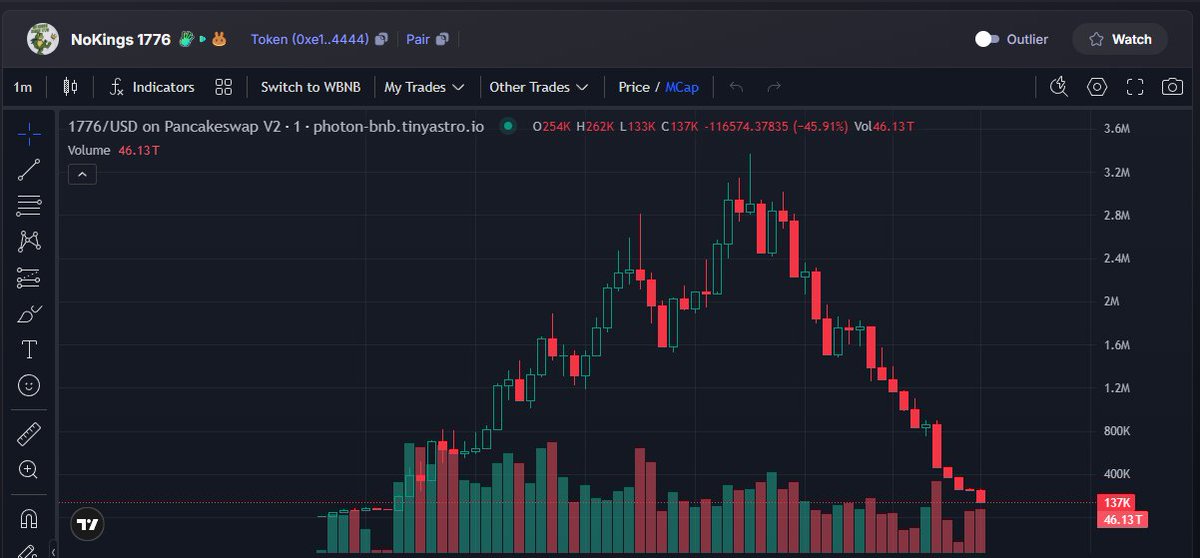Open the Fibonacci retracement tool
This screenshot has width=1200, height=558.
(x=29, y=206)
